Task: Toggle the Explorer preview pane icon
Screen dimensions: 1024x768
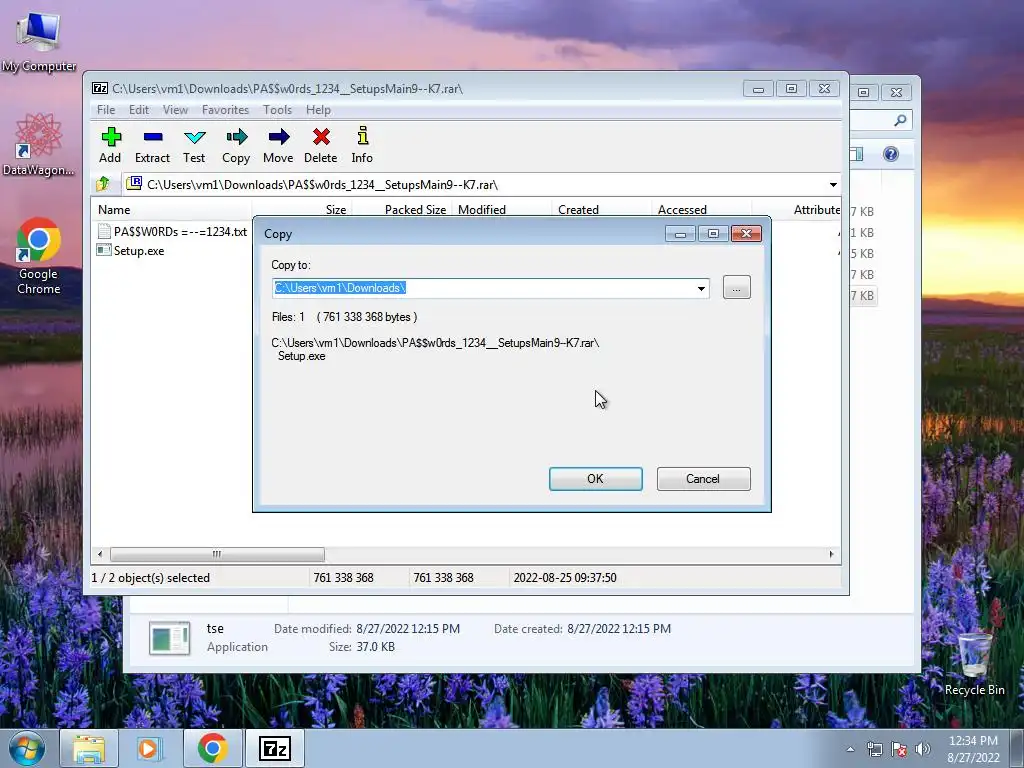Action: tap(856, 154)
